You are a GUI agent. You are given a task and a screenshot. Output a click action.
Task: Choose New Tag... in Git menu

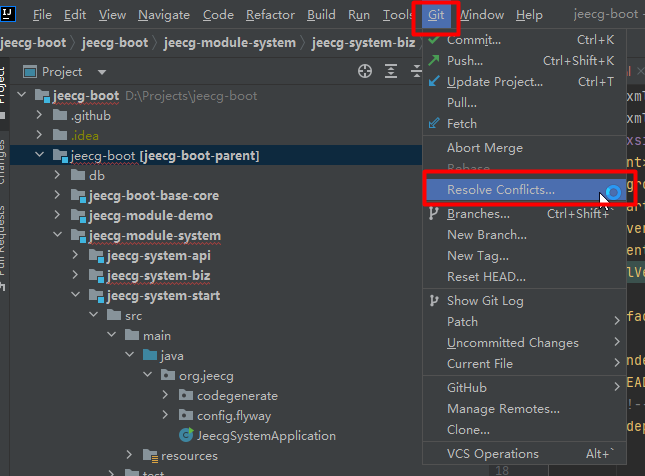524,256
